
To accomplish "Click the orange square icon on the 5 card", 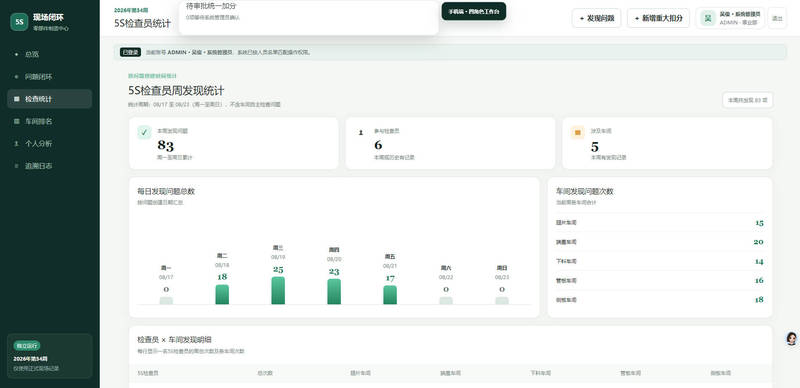I will (x=578, y=133).
